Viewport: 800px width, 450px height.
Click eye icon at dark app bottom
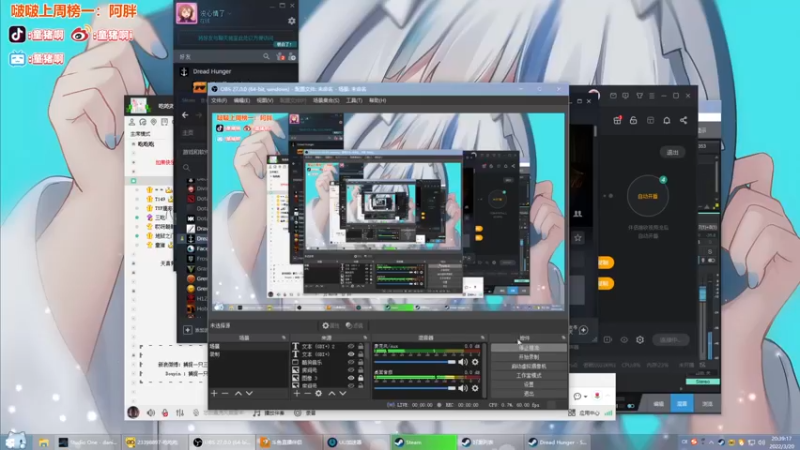pyautogui.click(x=624, y=340)
